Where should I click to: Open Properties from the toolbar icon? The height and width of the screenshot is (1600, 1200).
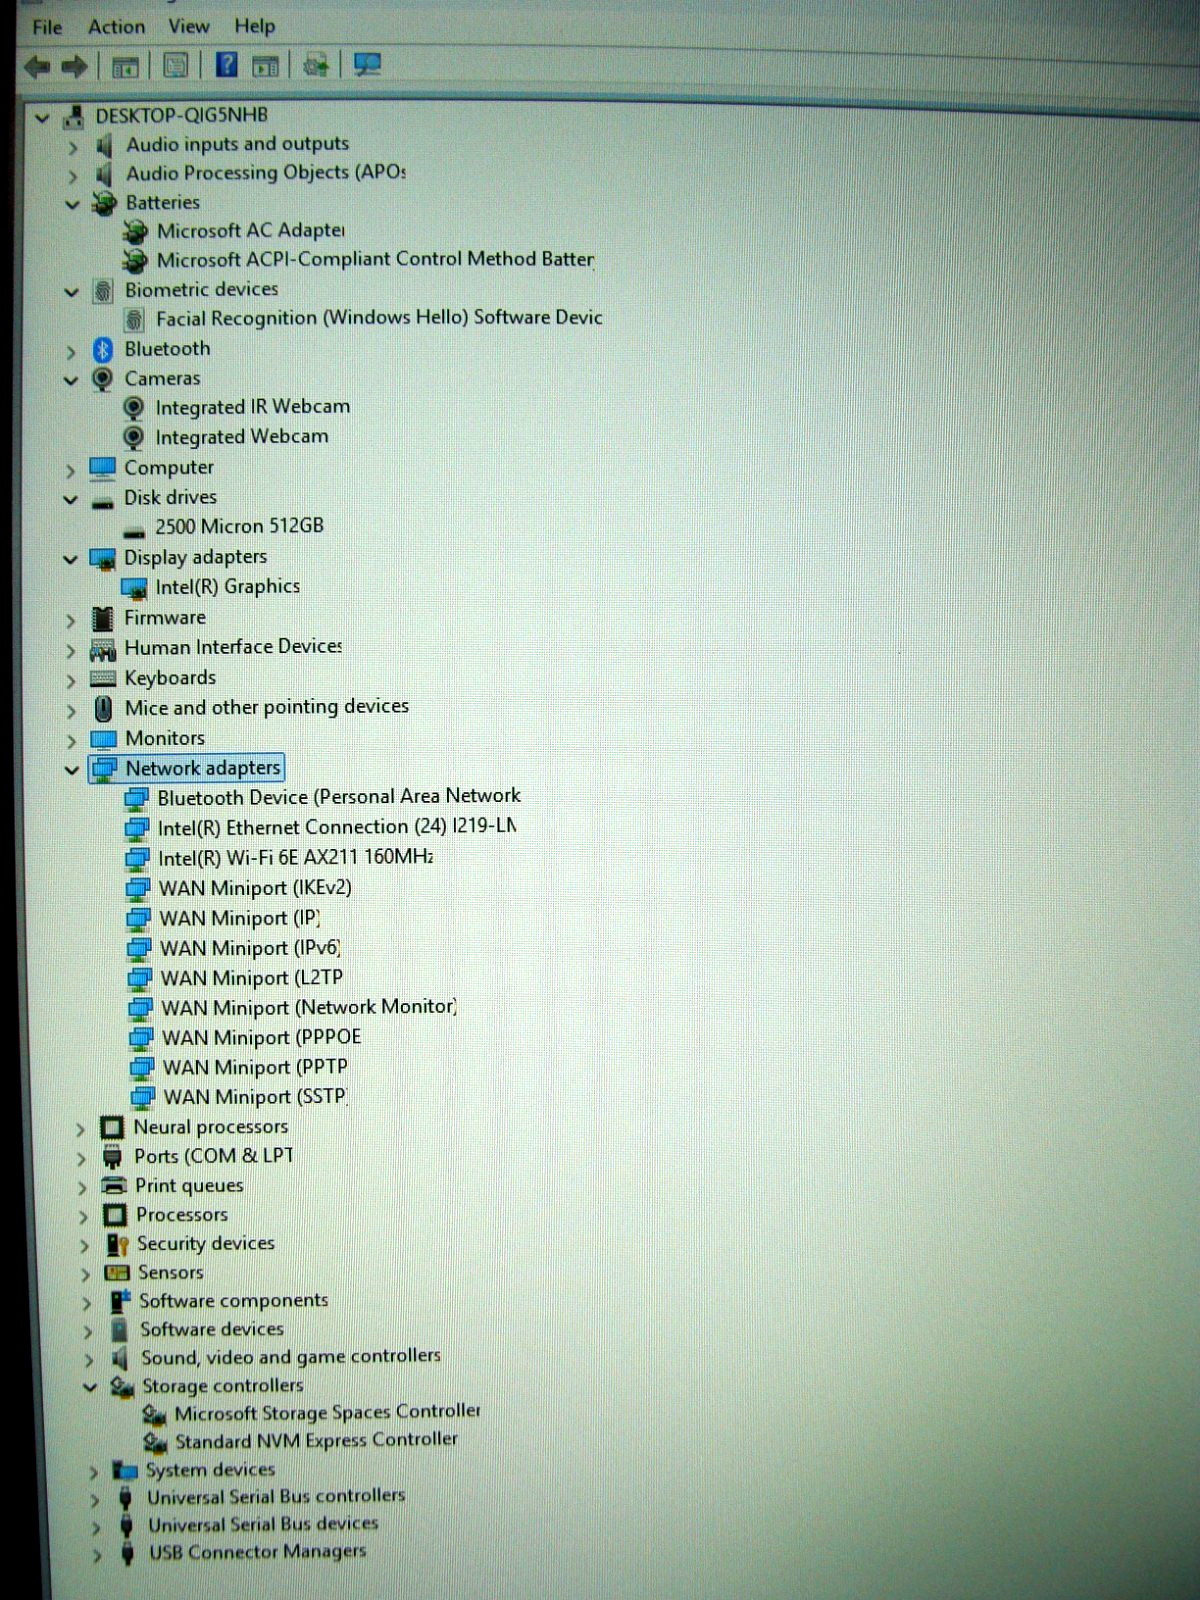(176, 67)
